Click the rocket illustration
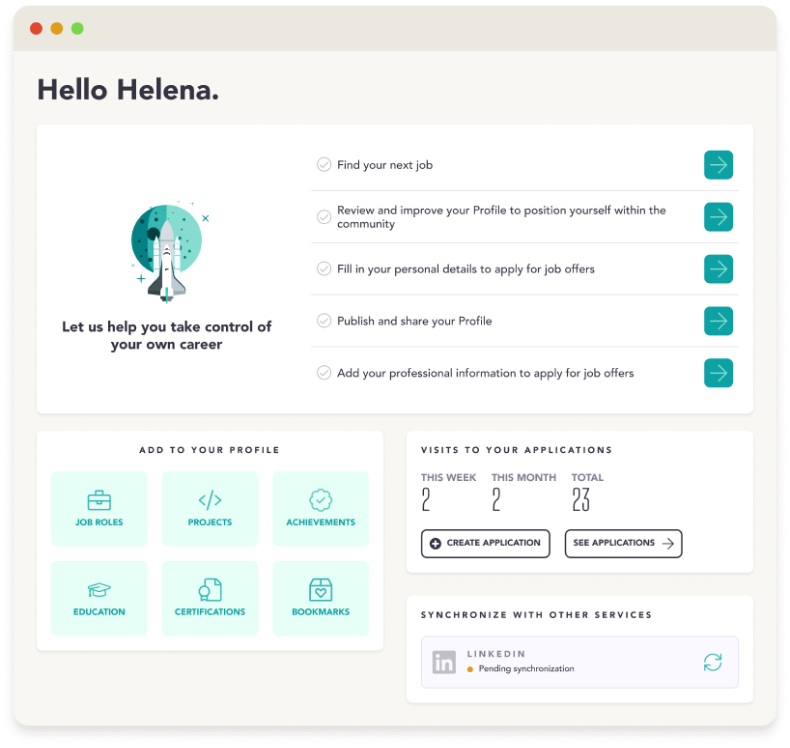The width and height of the screenshot is (790, 748). [x=167, y=252]
